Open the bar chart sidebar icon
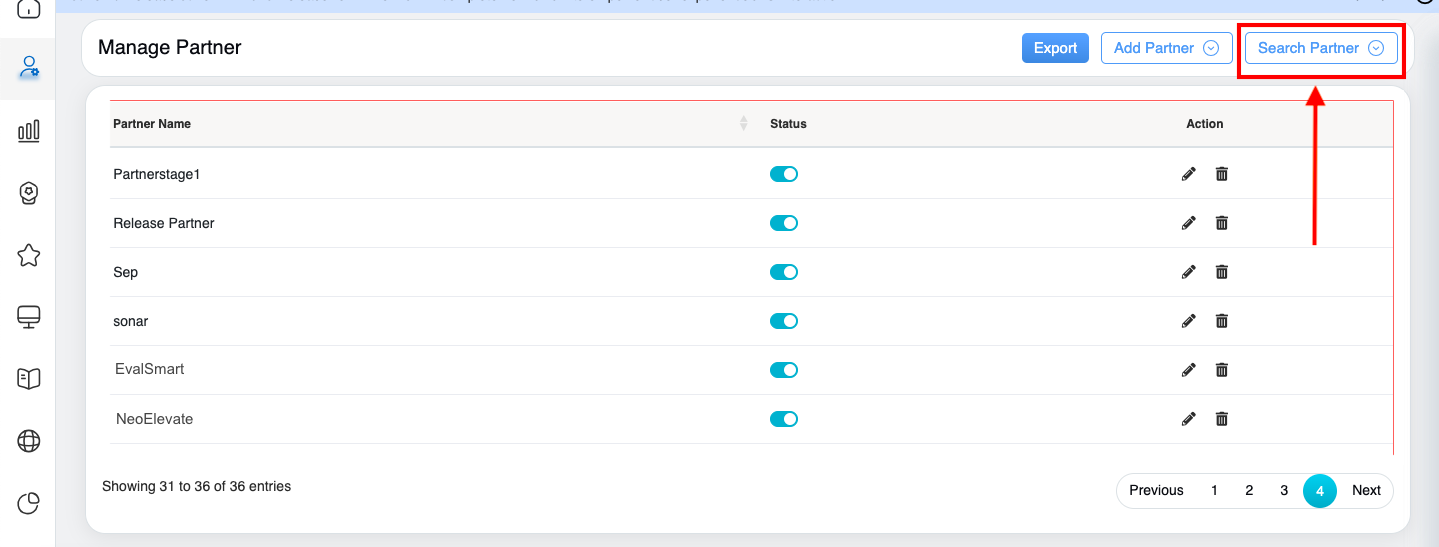Image resolution: width=1439 pixels, height=547 pixels. coord(29,131)
